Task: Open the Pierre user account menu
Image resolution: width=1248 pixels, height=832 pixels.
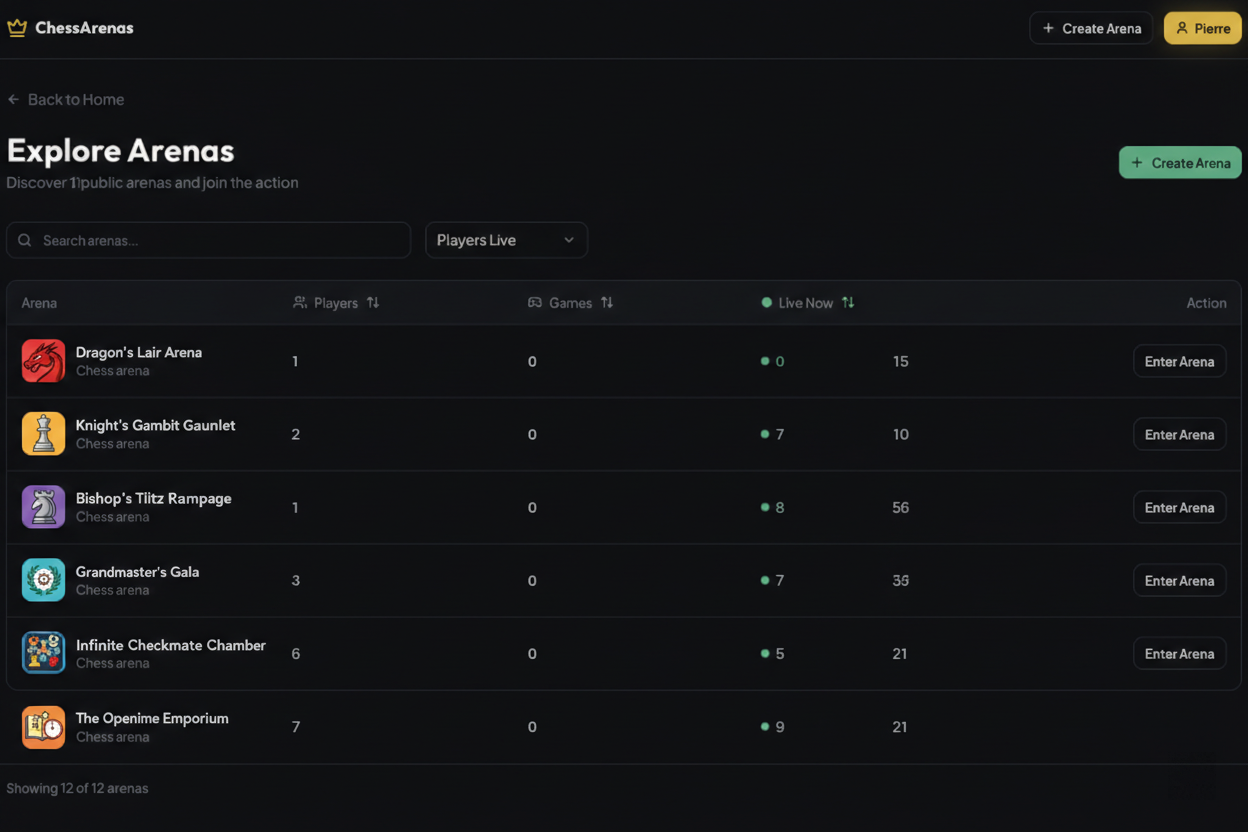Action: pyautogui.click(x=1202, y=28)
